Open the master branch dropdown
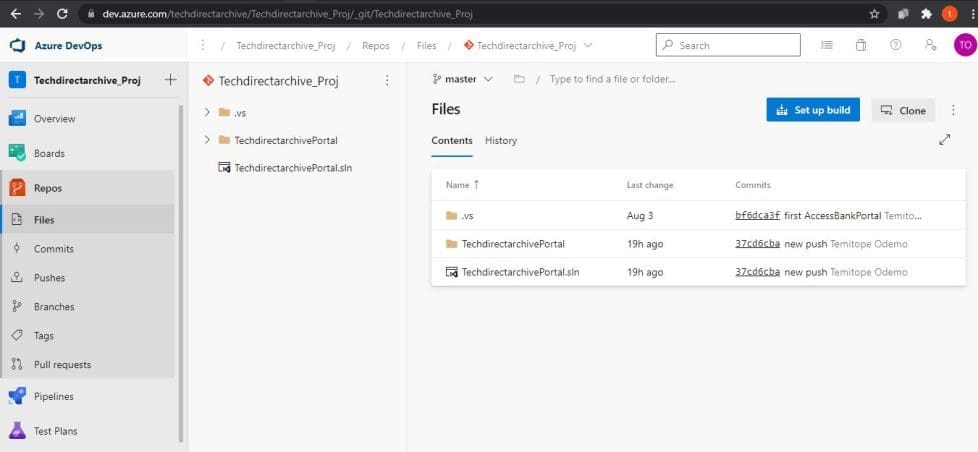978x452 pixels. point(462,79)
